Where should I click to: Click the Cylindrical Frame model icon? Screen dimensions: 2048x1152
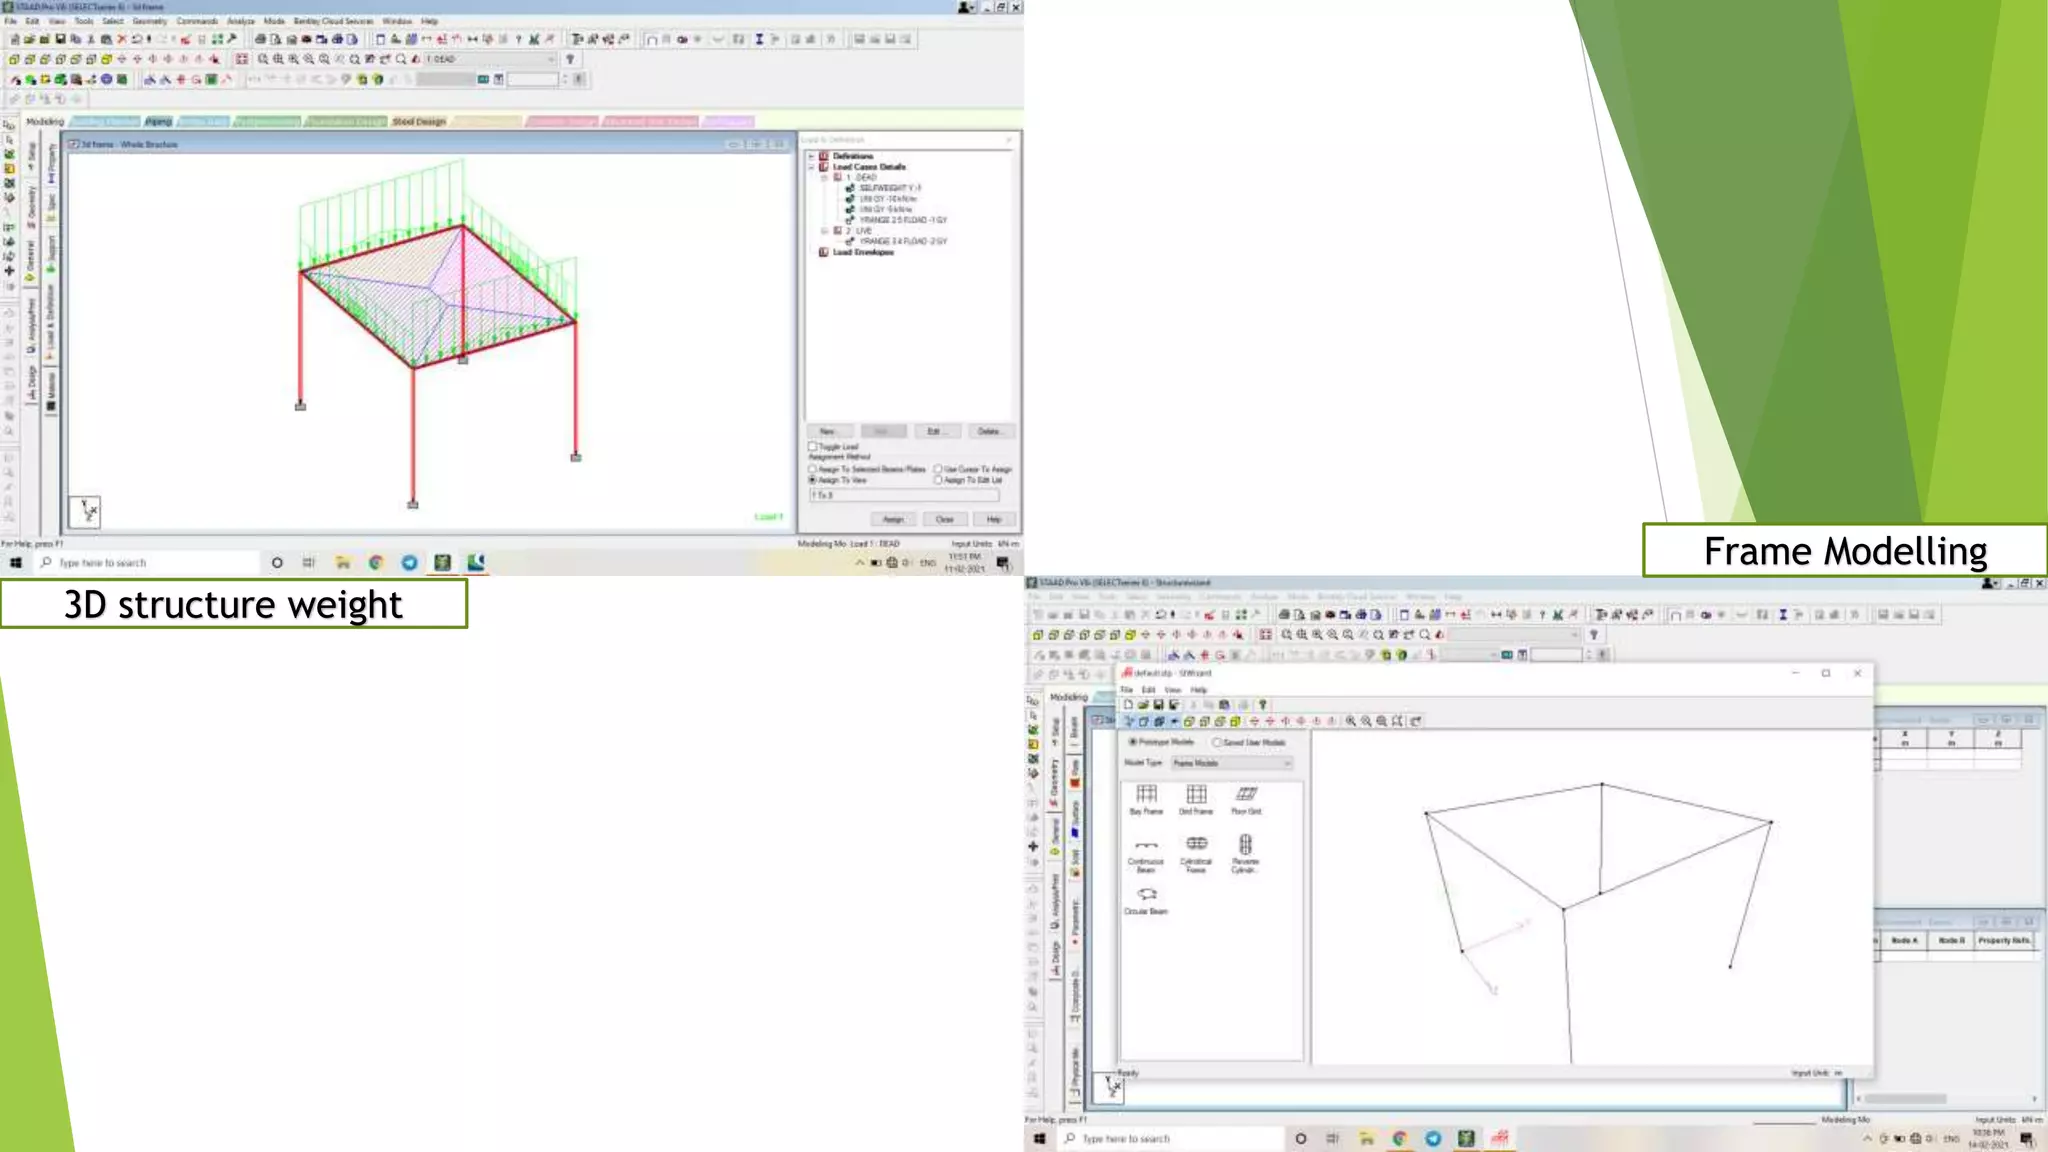[1196, 845]
